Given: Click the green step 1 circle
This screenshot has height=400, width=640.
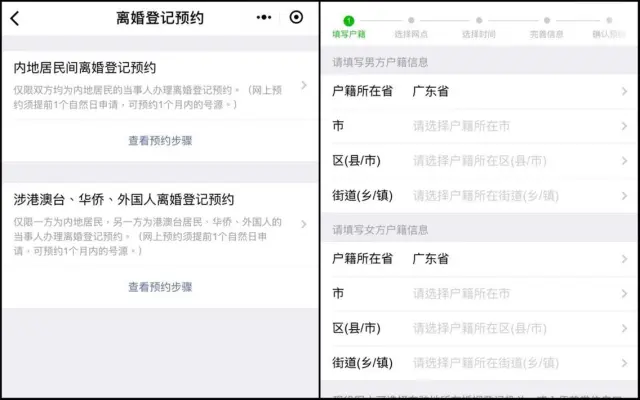Looking at the screenshot, I should [x=349, y=20].
